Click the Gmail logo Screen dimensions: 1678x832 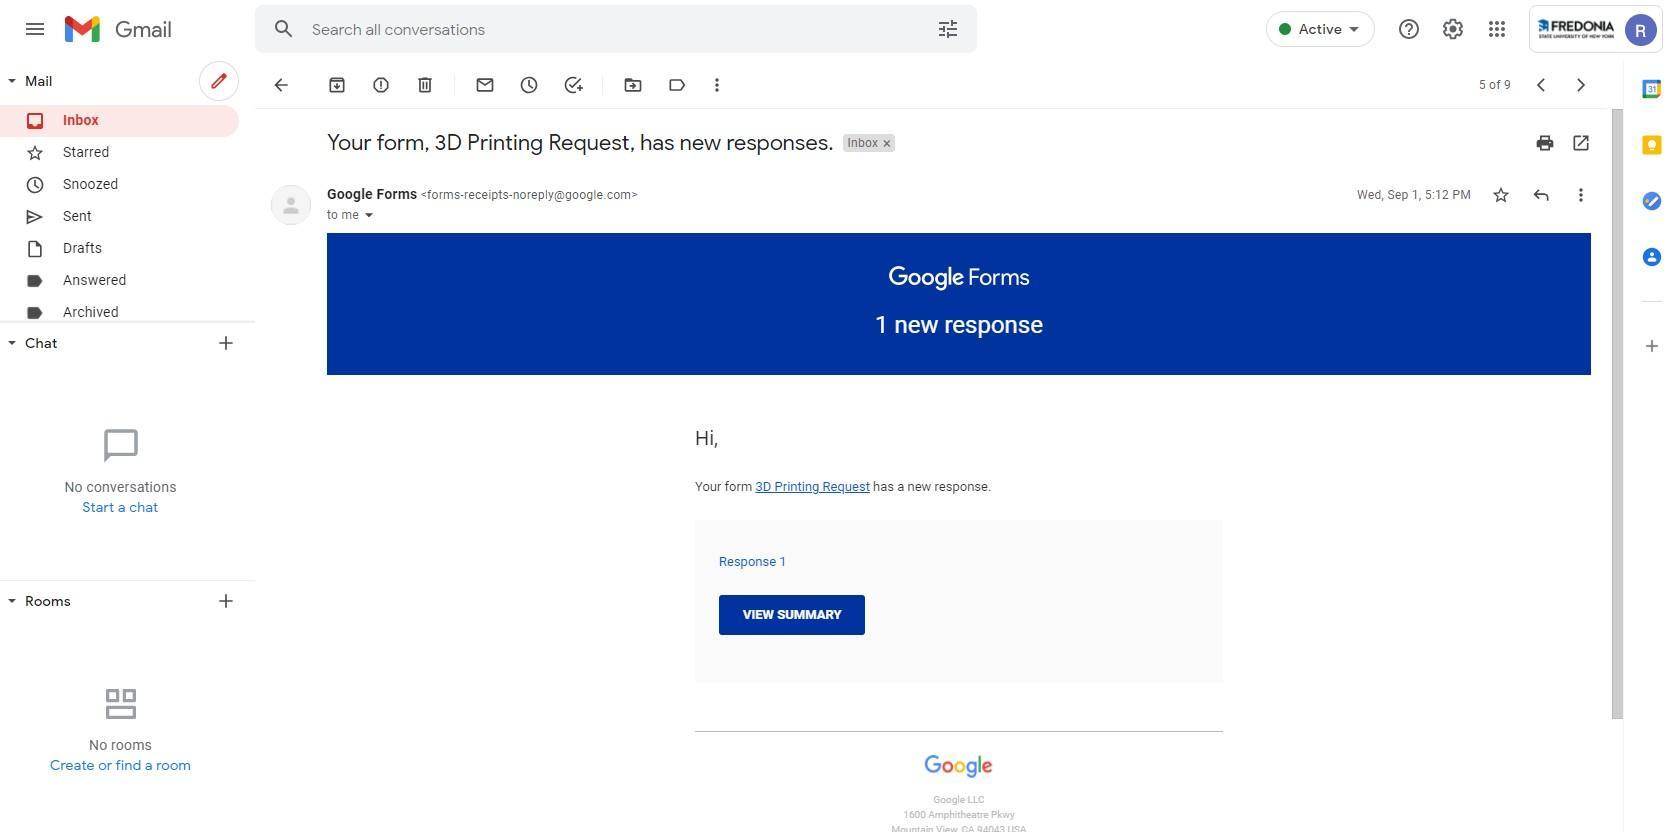pyautogui.click(x=118, y=29)
